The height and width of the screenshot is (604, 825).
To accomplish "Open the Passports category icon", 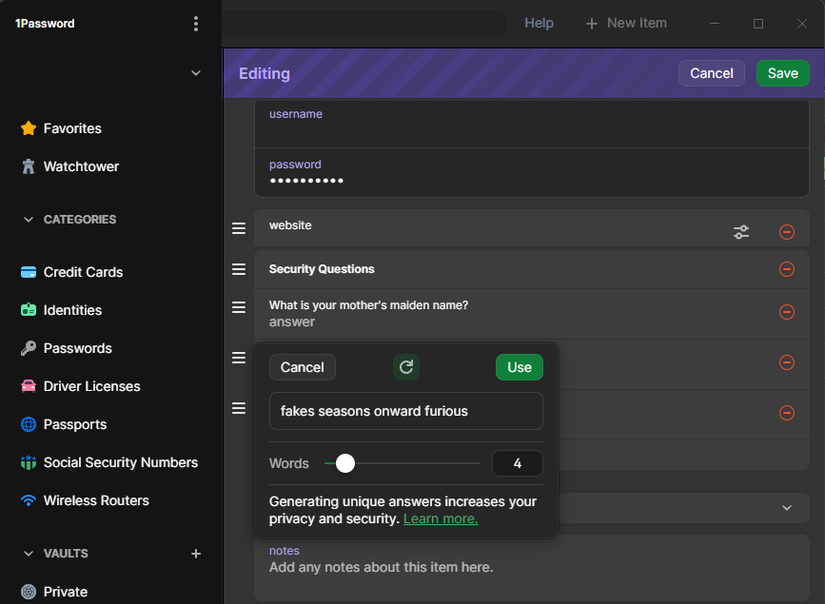I will 27,424.
